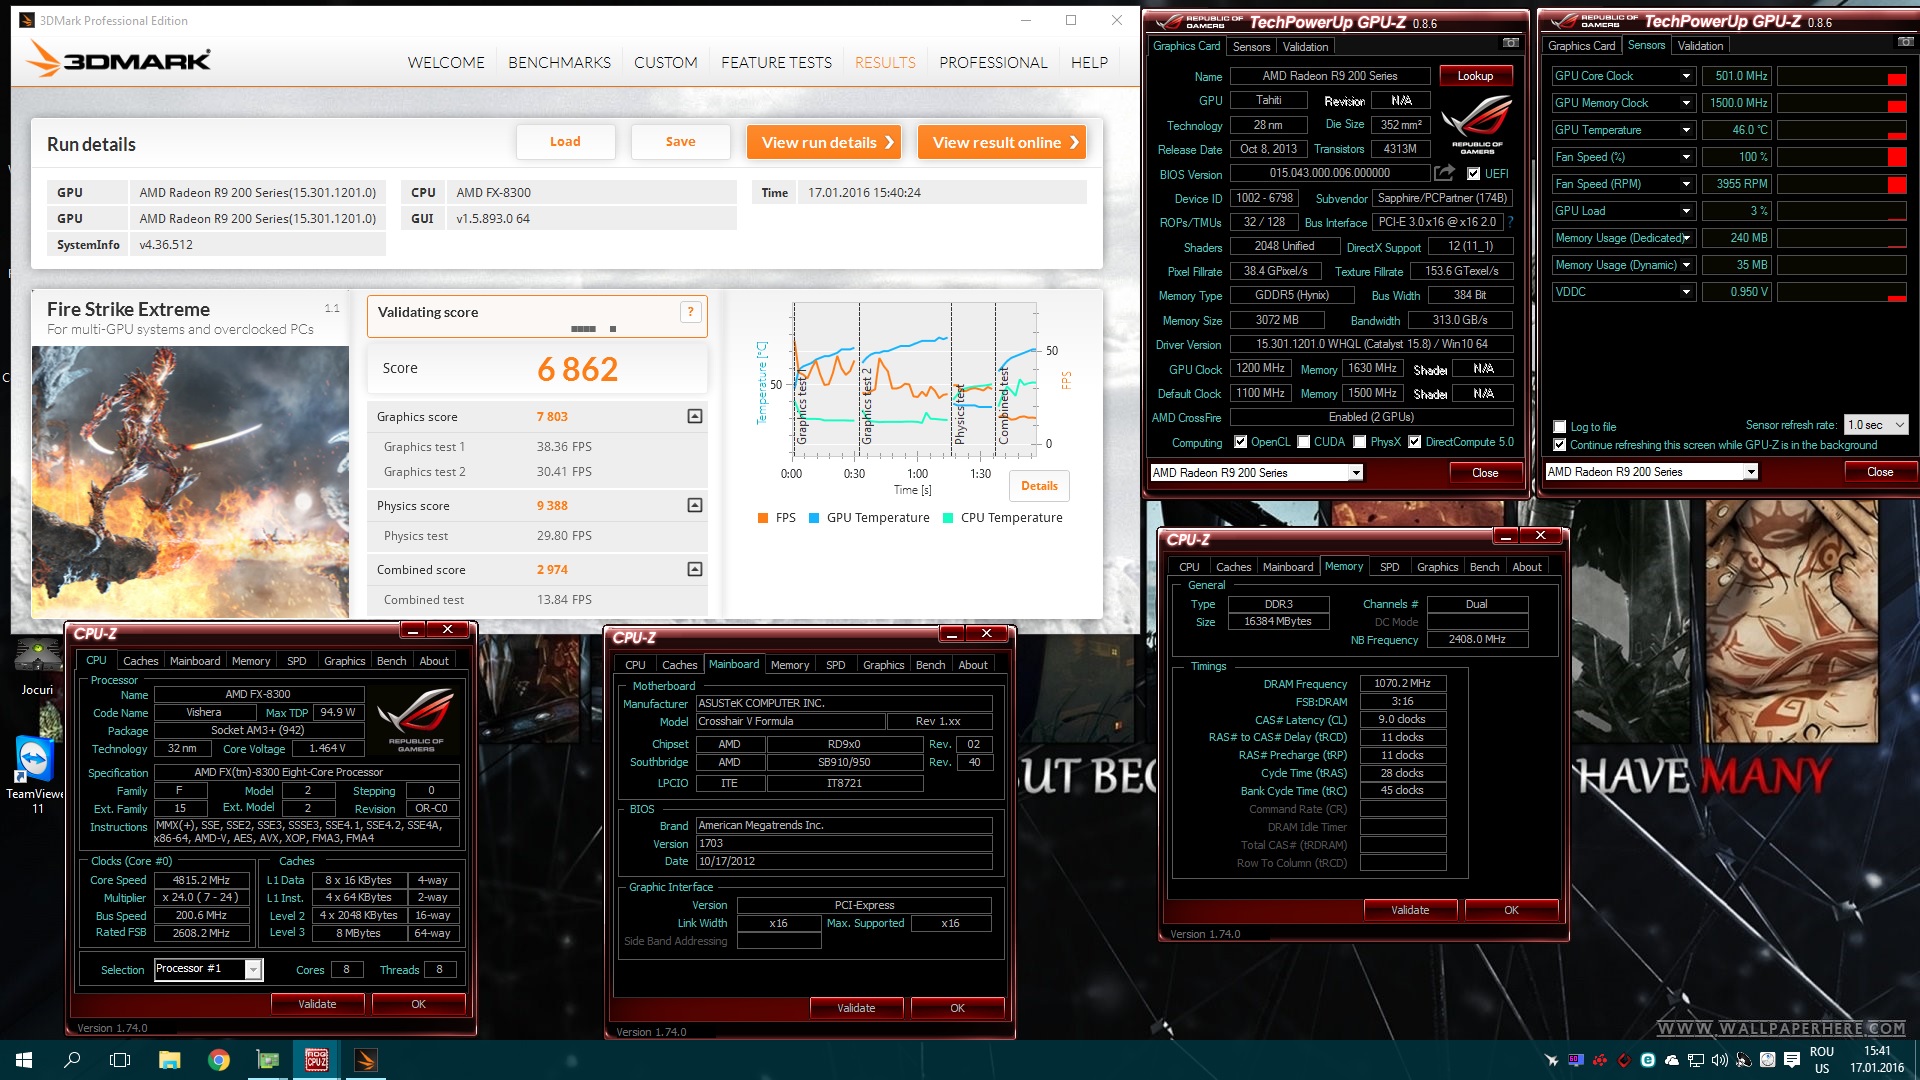The height and width of the screenshot is (1080, 1920).
Task: Launch Google Chrome from the taskbar
Action: [218, 1060]
